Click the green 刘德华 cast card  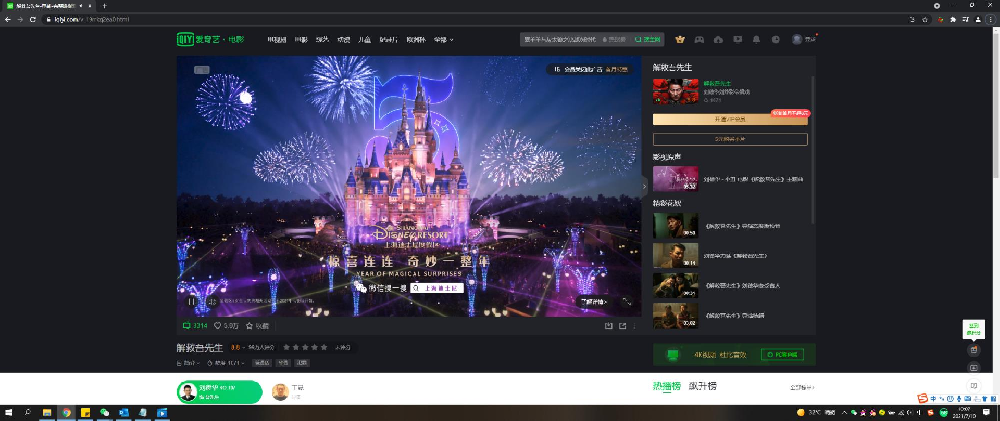[219, 392]
